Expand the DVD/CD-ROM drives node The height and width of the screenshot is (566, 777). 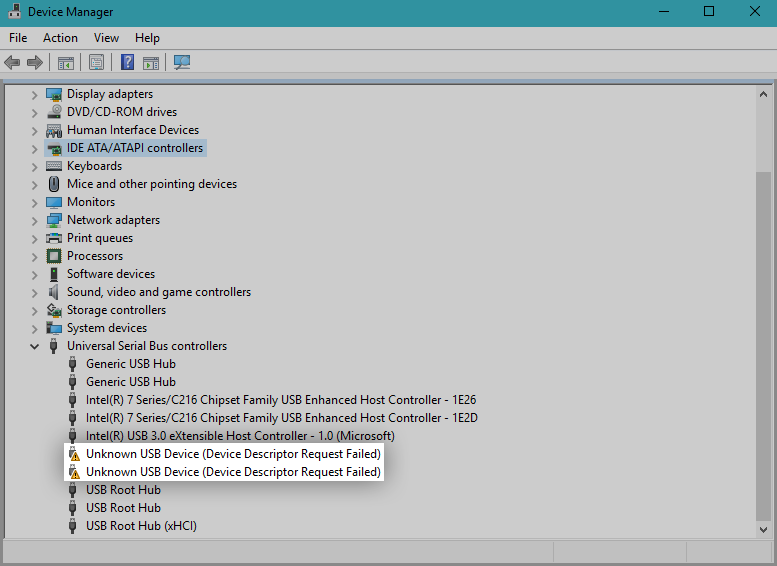[34, 113]
